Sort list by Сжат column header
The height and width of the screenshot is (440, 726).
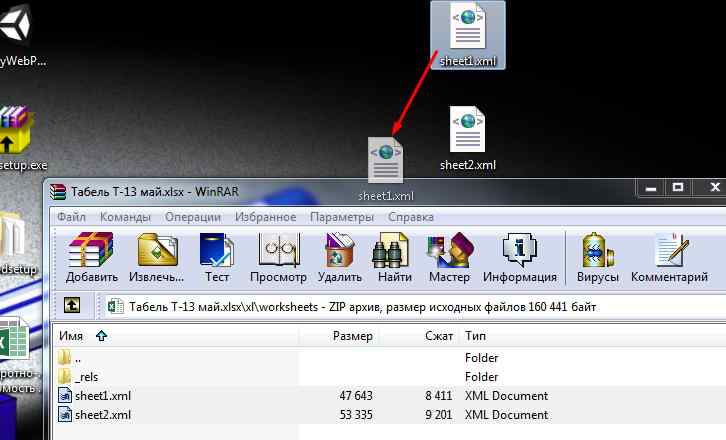point(438,336)
